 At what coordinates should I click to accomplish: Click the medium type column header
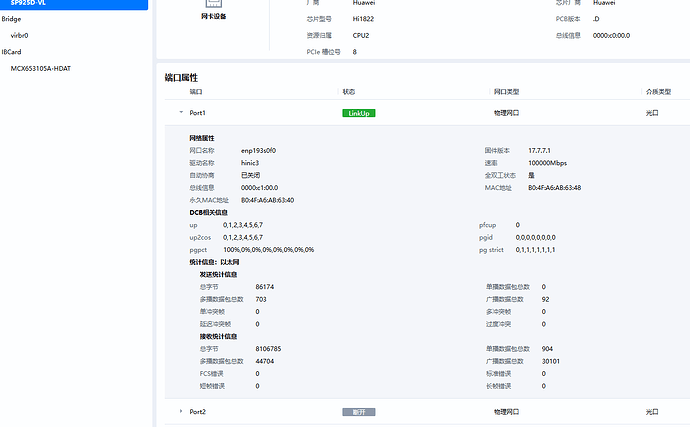(658, 92)
